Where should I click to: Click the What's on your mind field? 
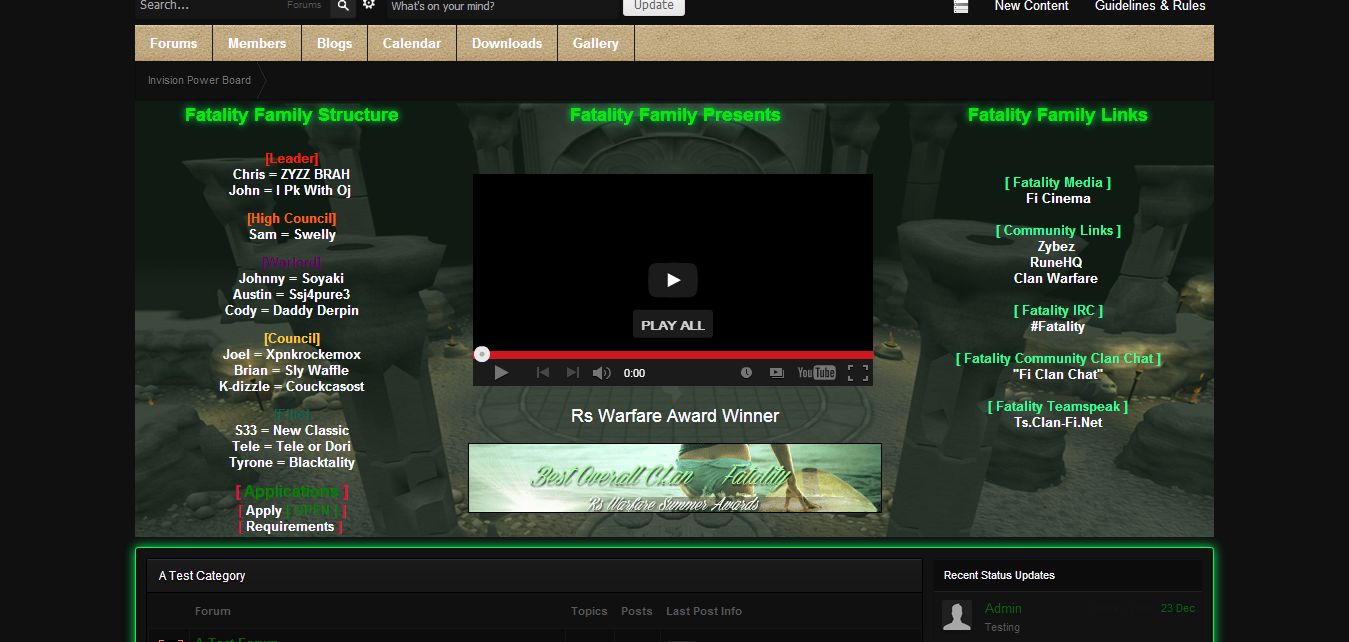pos(500,6)
